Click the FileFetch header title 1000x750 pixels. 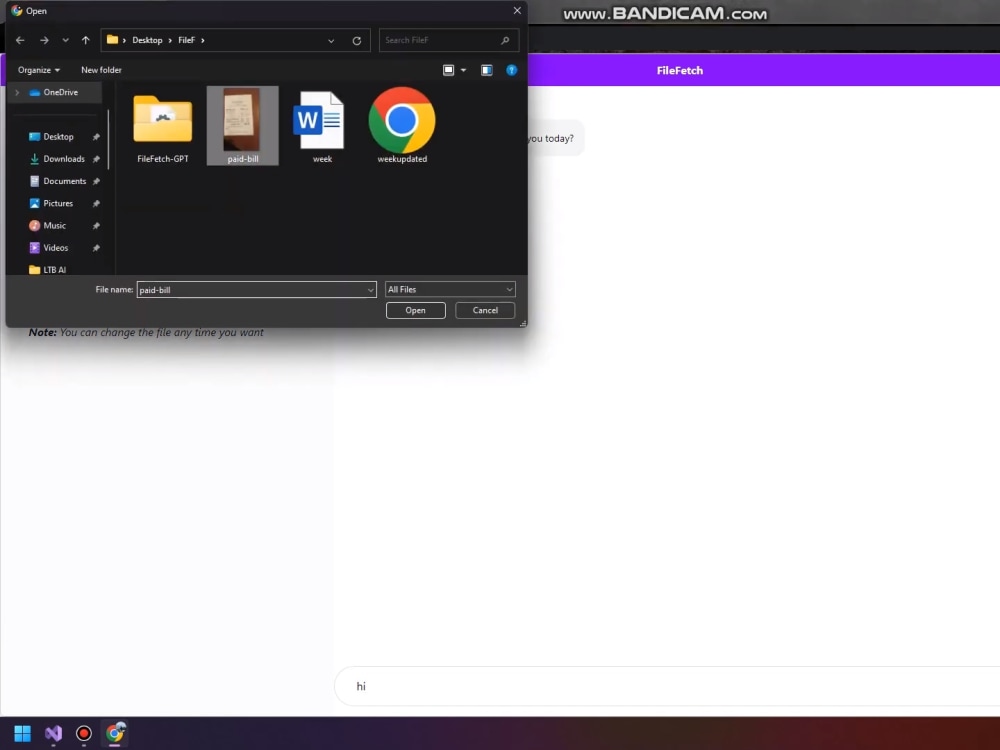[x=680, y=71]
